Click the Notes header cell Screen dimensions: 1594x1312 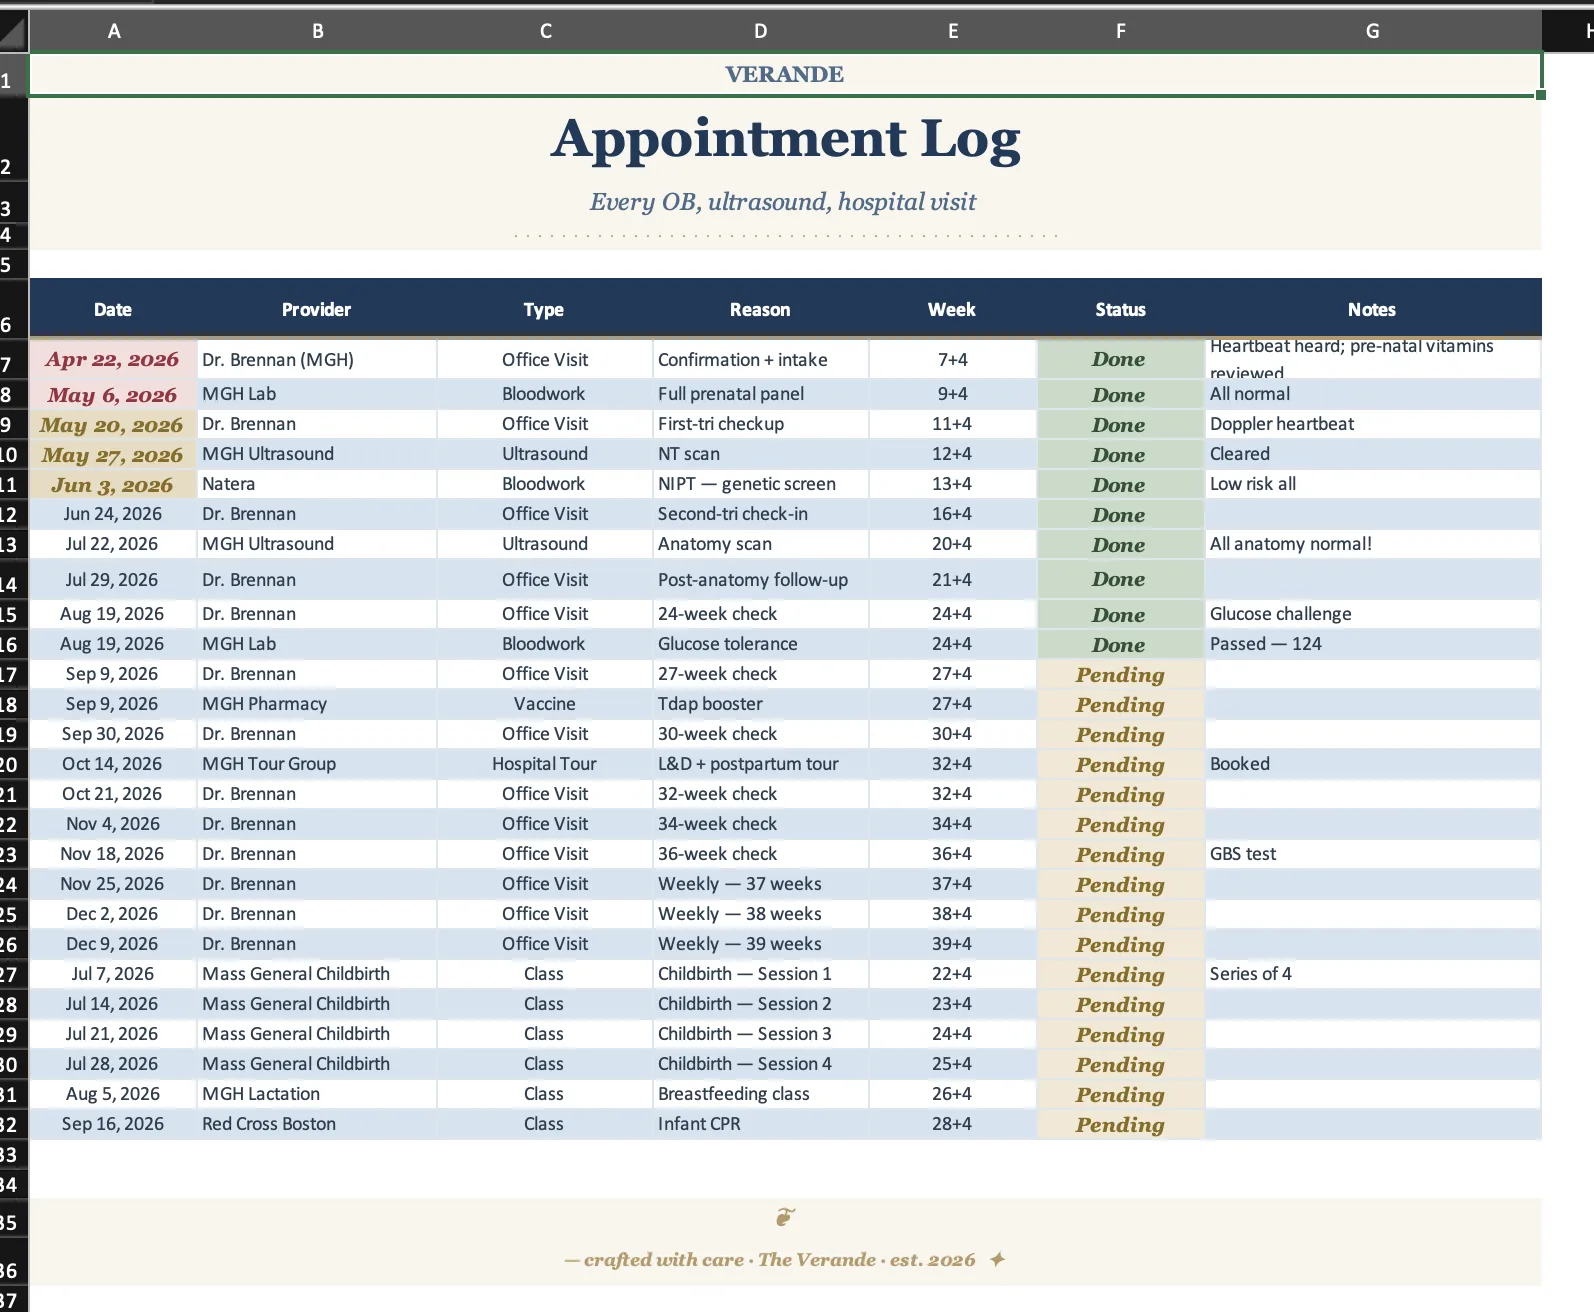(x=1373, y=309)
